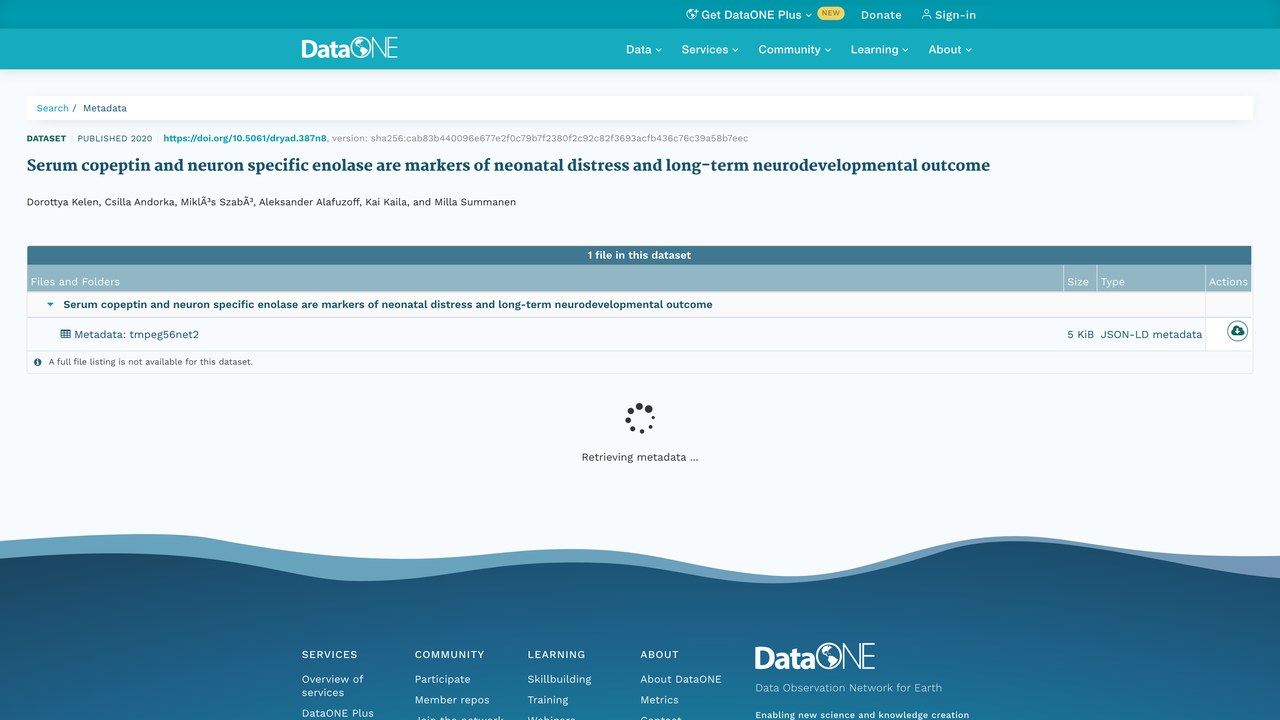
Task: Expand the About navigation menu
Action: pyautogui.click(x=950, y=49)
